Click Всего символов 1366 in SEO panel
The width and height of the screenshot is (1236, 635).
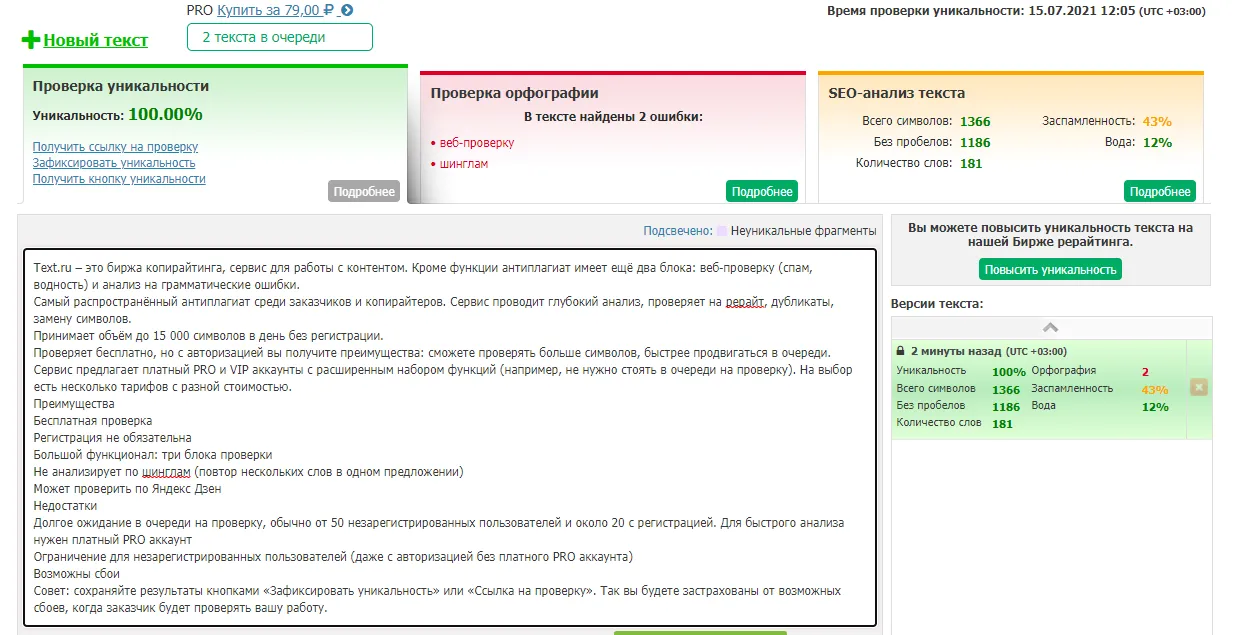[975, 121]
